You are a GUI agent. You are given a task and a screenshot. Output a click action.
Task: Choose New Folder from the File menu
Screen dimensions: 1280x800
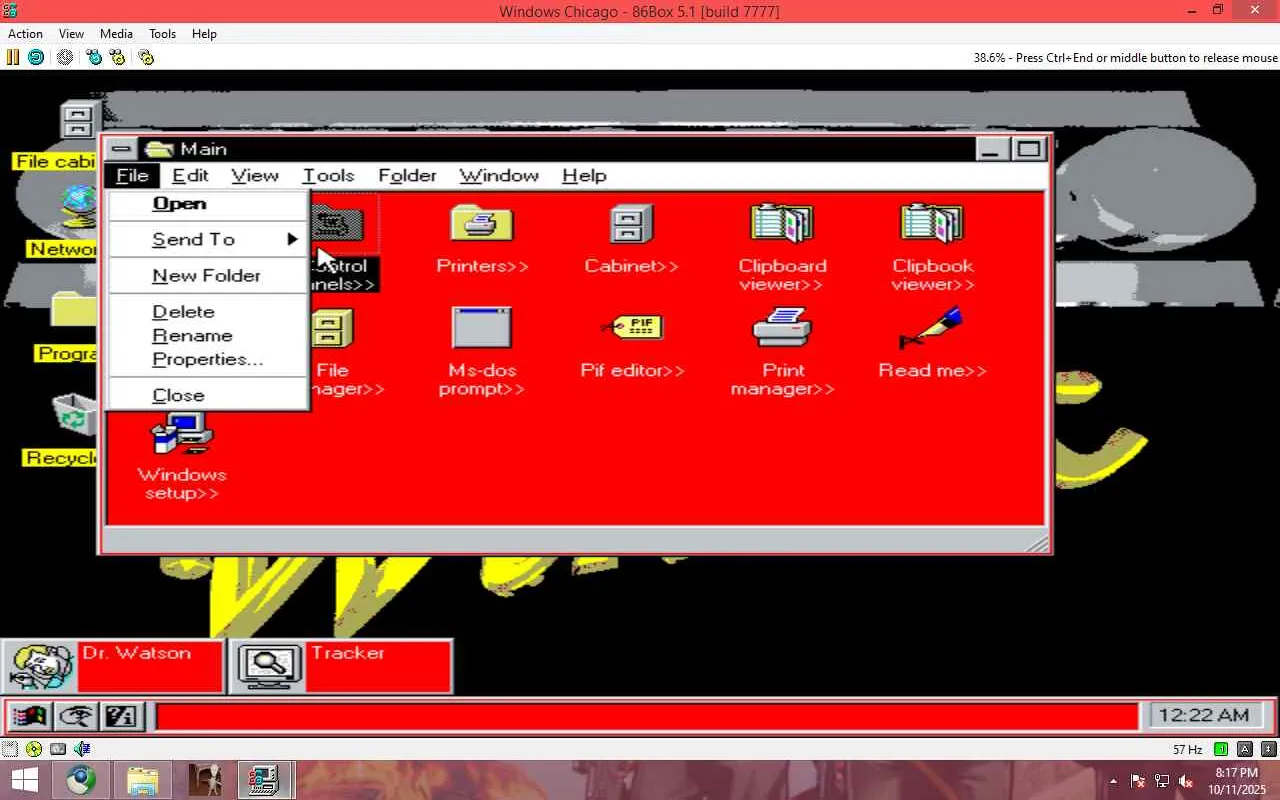[x=207, y=275]
